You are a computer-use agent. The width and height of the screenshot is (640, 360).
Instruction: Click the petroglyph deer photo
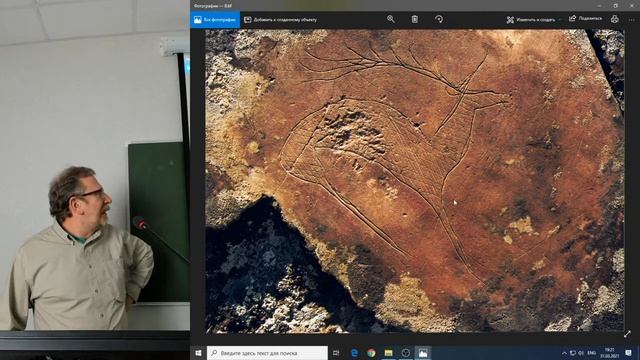click(415, 181)
